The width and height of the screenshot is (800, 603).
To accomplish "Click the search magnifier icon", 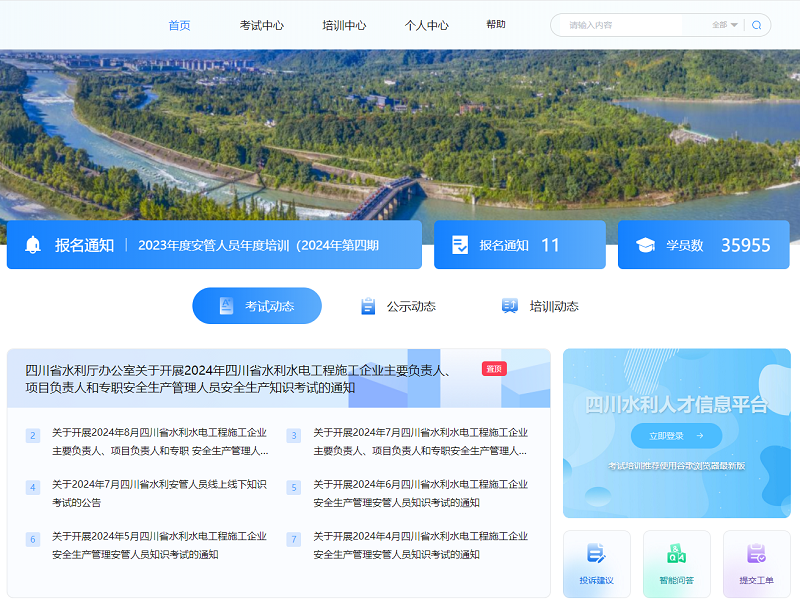I will [756, 25].
